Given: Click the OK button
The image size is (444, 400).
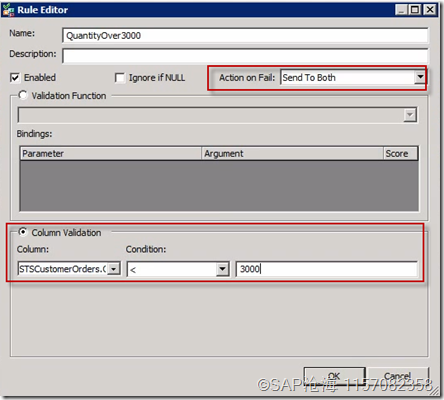Looking at the screenshot, I should pos(334,377).
